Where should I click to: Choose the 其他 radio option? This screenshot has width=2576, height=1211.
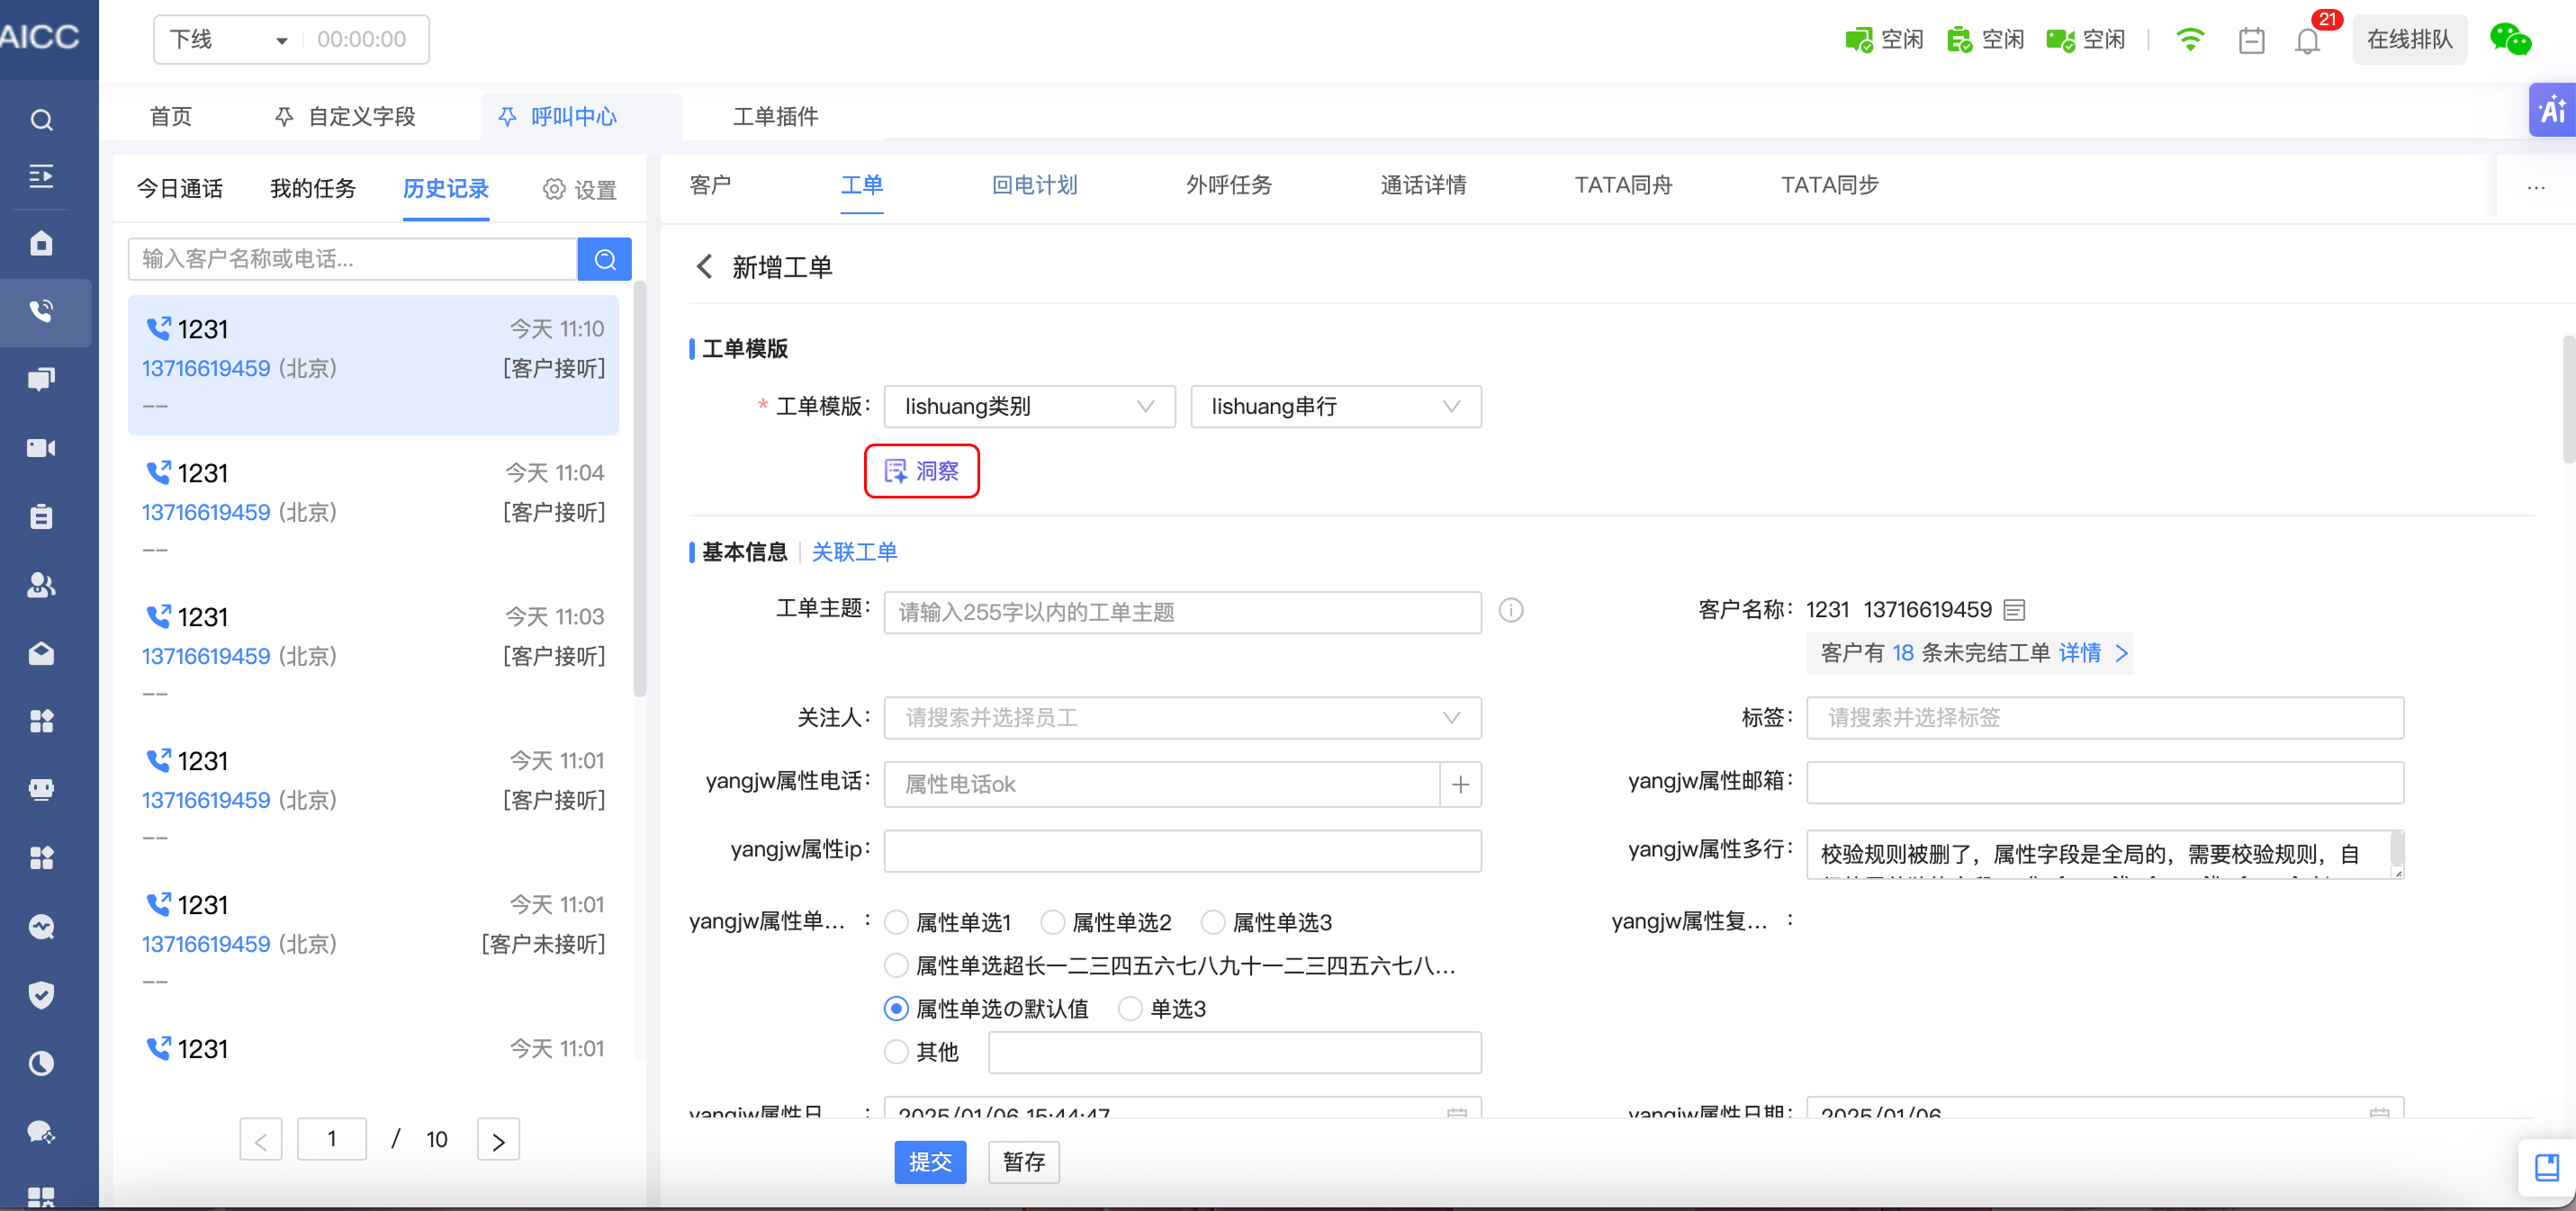pos(897,1052)
